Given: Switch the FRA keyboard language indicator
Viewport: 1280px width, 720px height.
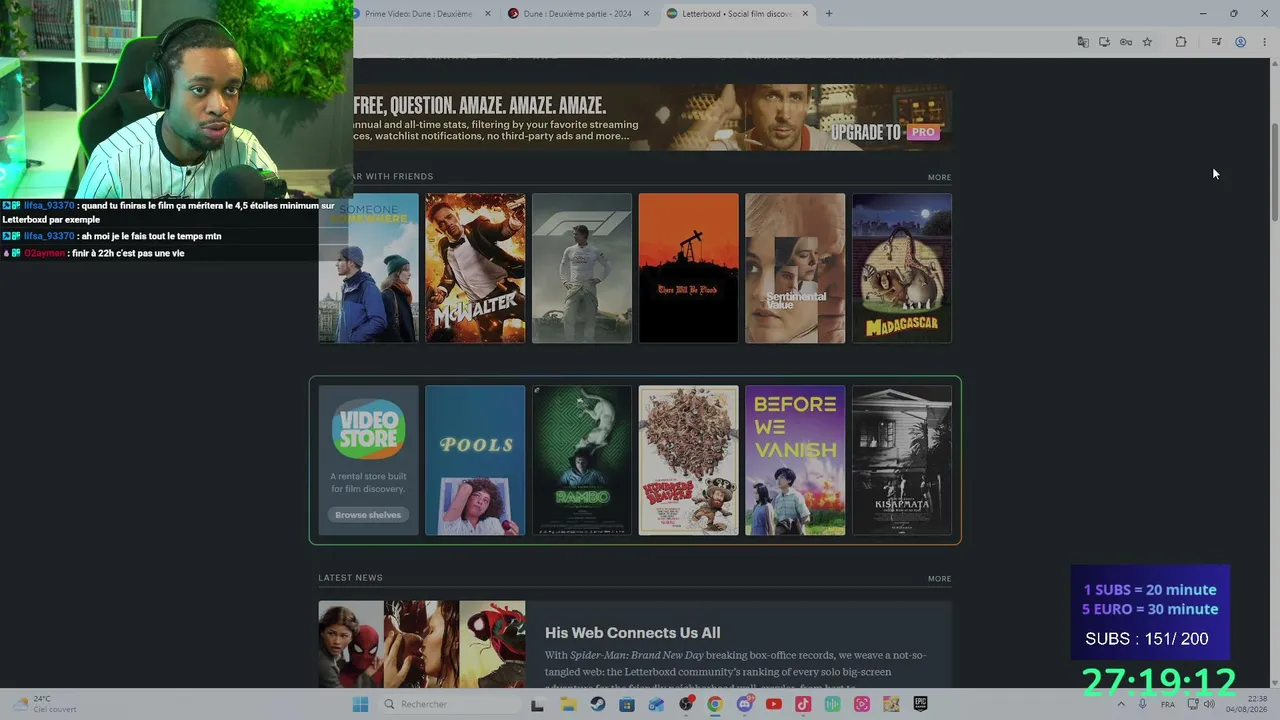Looking at the screenshot, I should 1168,704.
